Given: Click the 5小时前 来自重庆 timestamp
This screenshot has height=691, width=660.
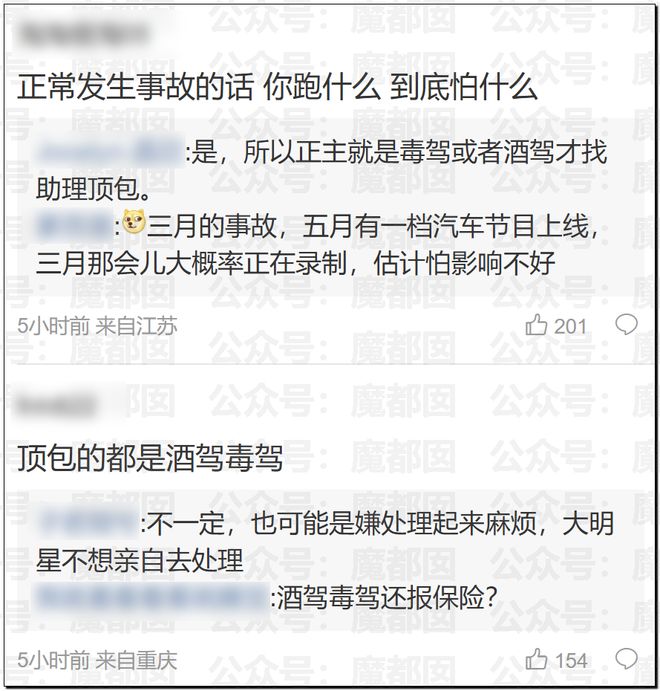Looking at the screenshot, I should coord(97,660).
